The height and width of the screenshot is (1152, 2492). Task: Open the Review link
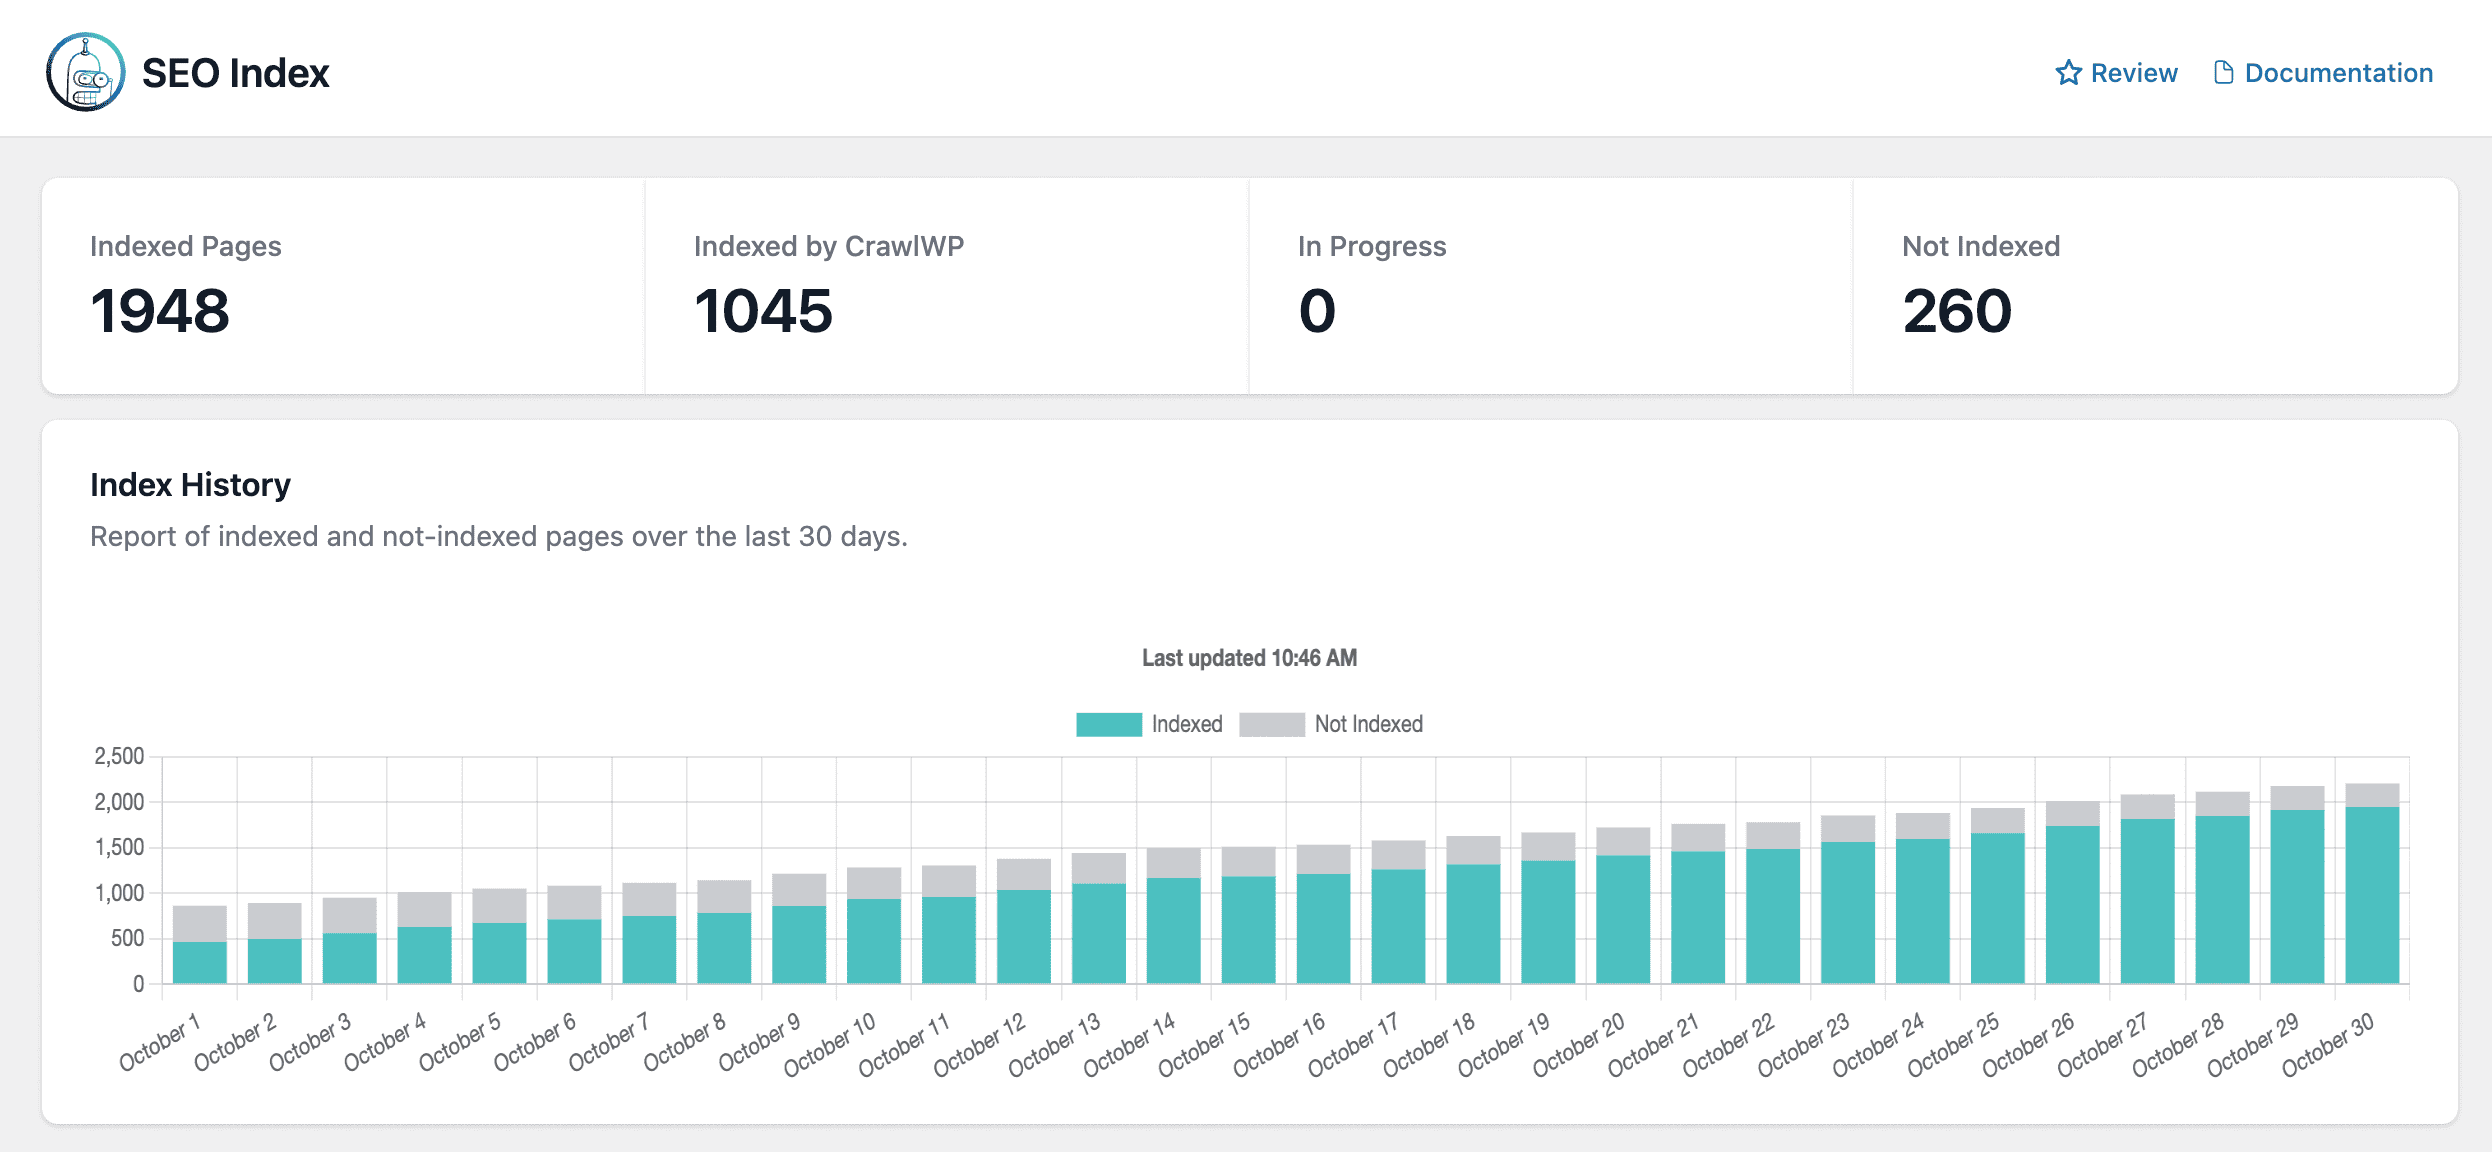[2133, 73]
